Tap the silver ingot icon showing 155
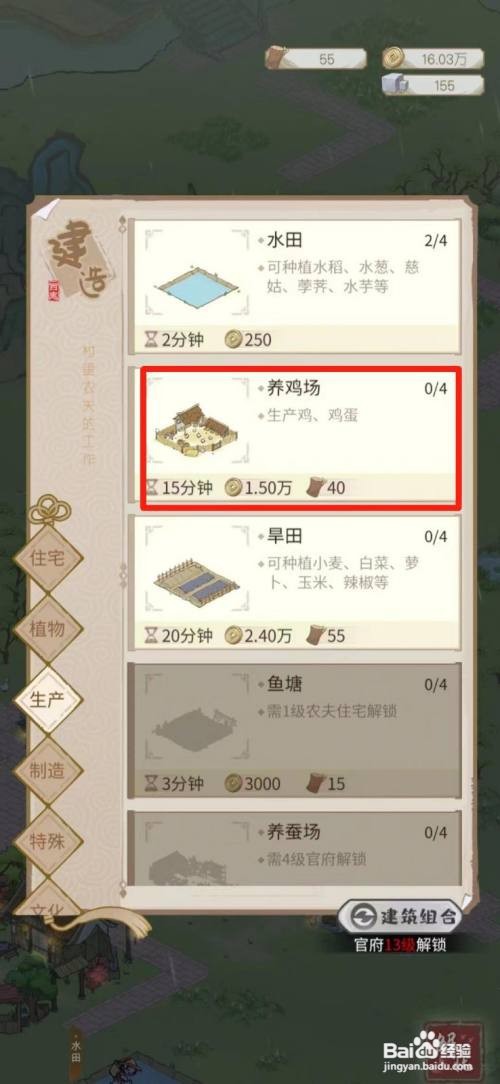Image resolution: width=500 pixels, height=1084 pixels. [393, 86]
